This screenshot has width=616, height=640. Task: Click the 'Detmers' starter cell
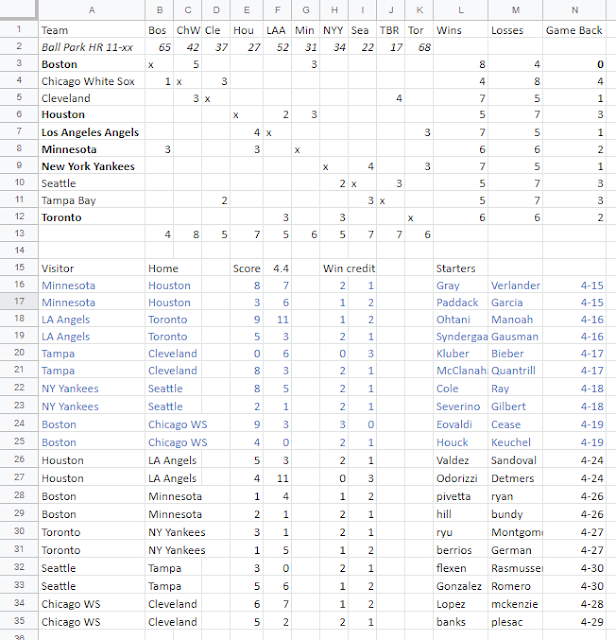(515, 478)
